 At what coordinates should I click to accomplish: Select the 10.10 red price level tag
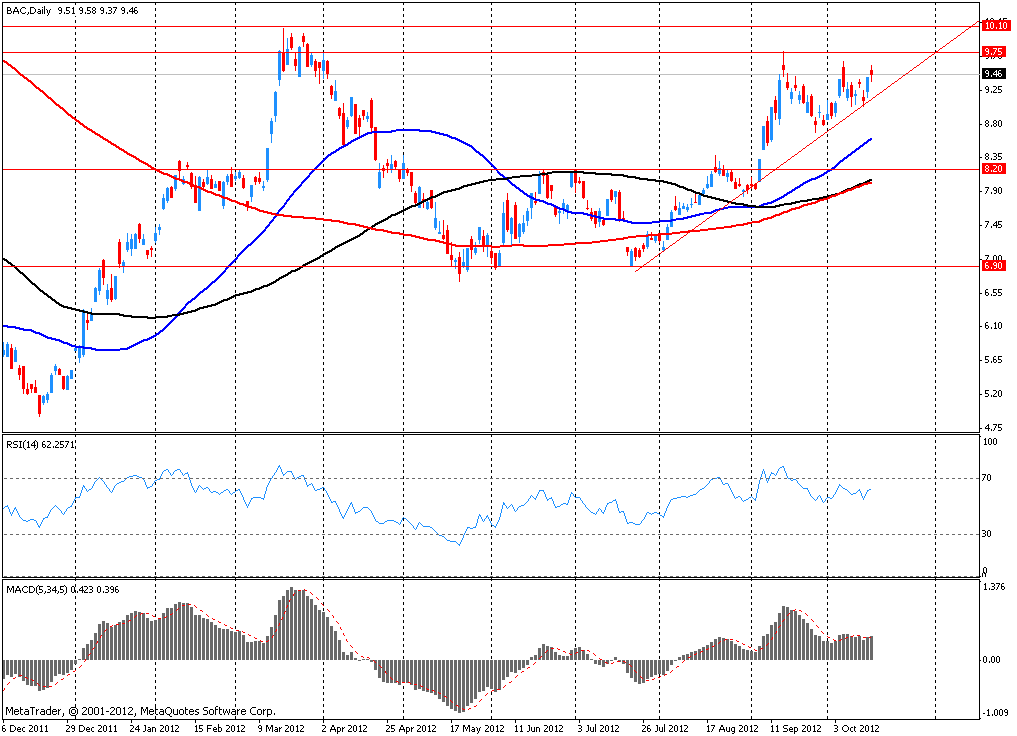point(994,25)
